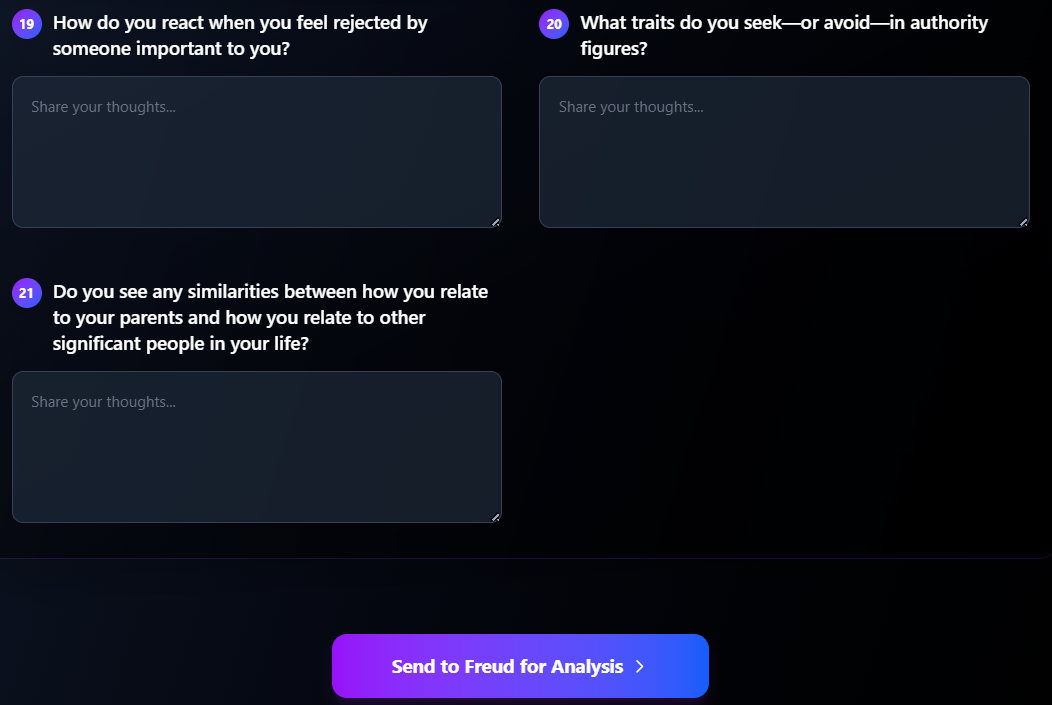Click the divider line below the question panel
The image size is (1052, 705).
pyautogui.click(x=520, y=558)
